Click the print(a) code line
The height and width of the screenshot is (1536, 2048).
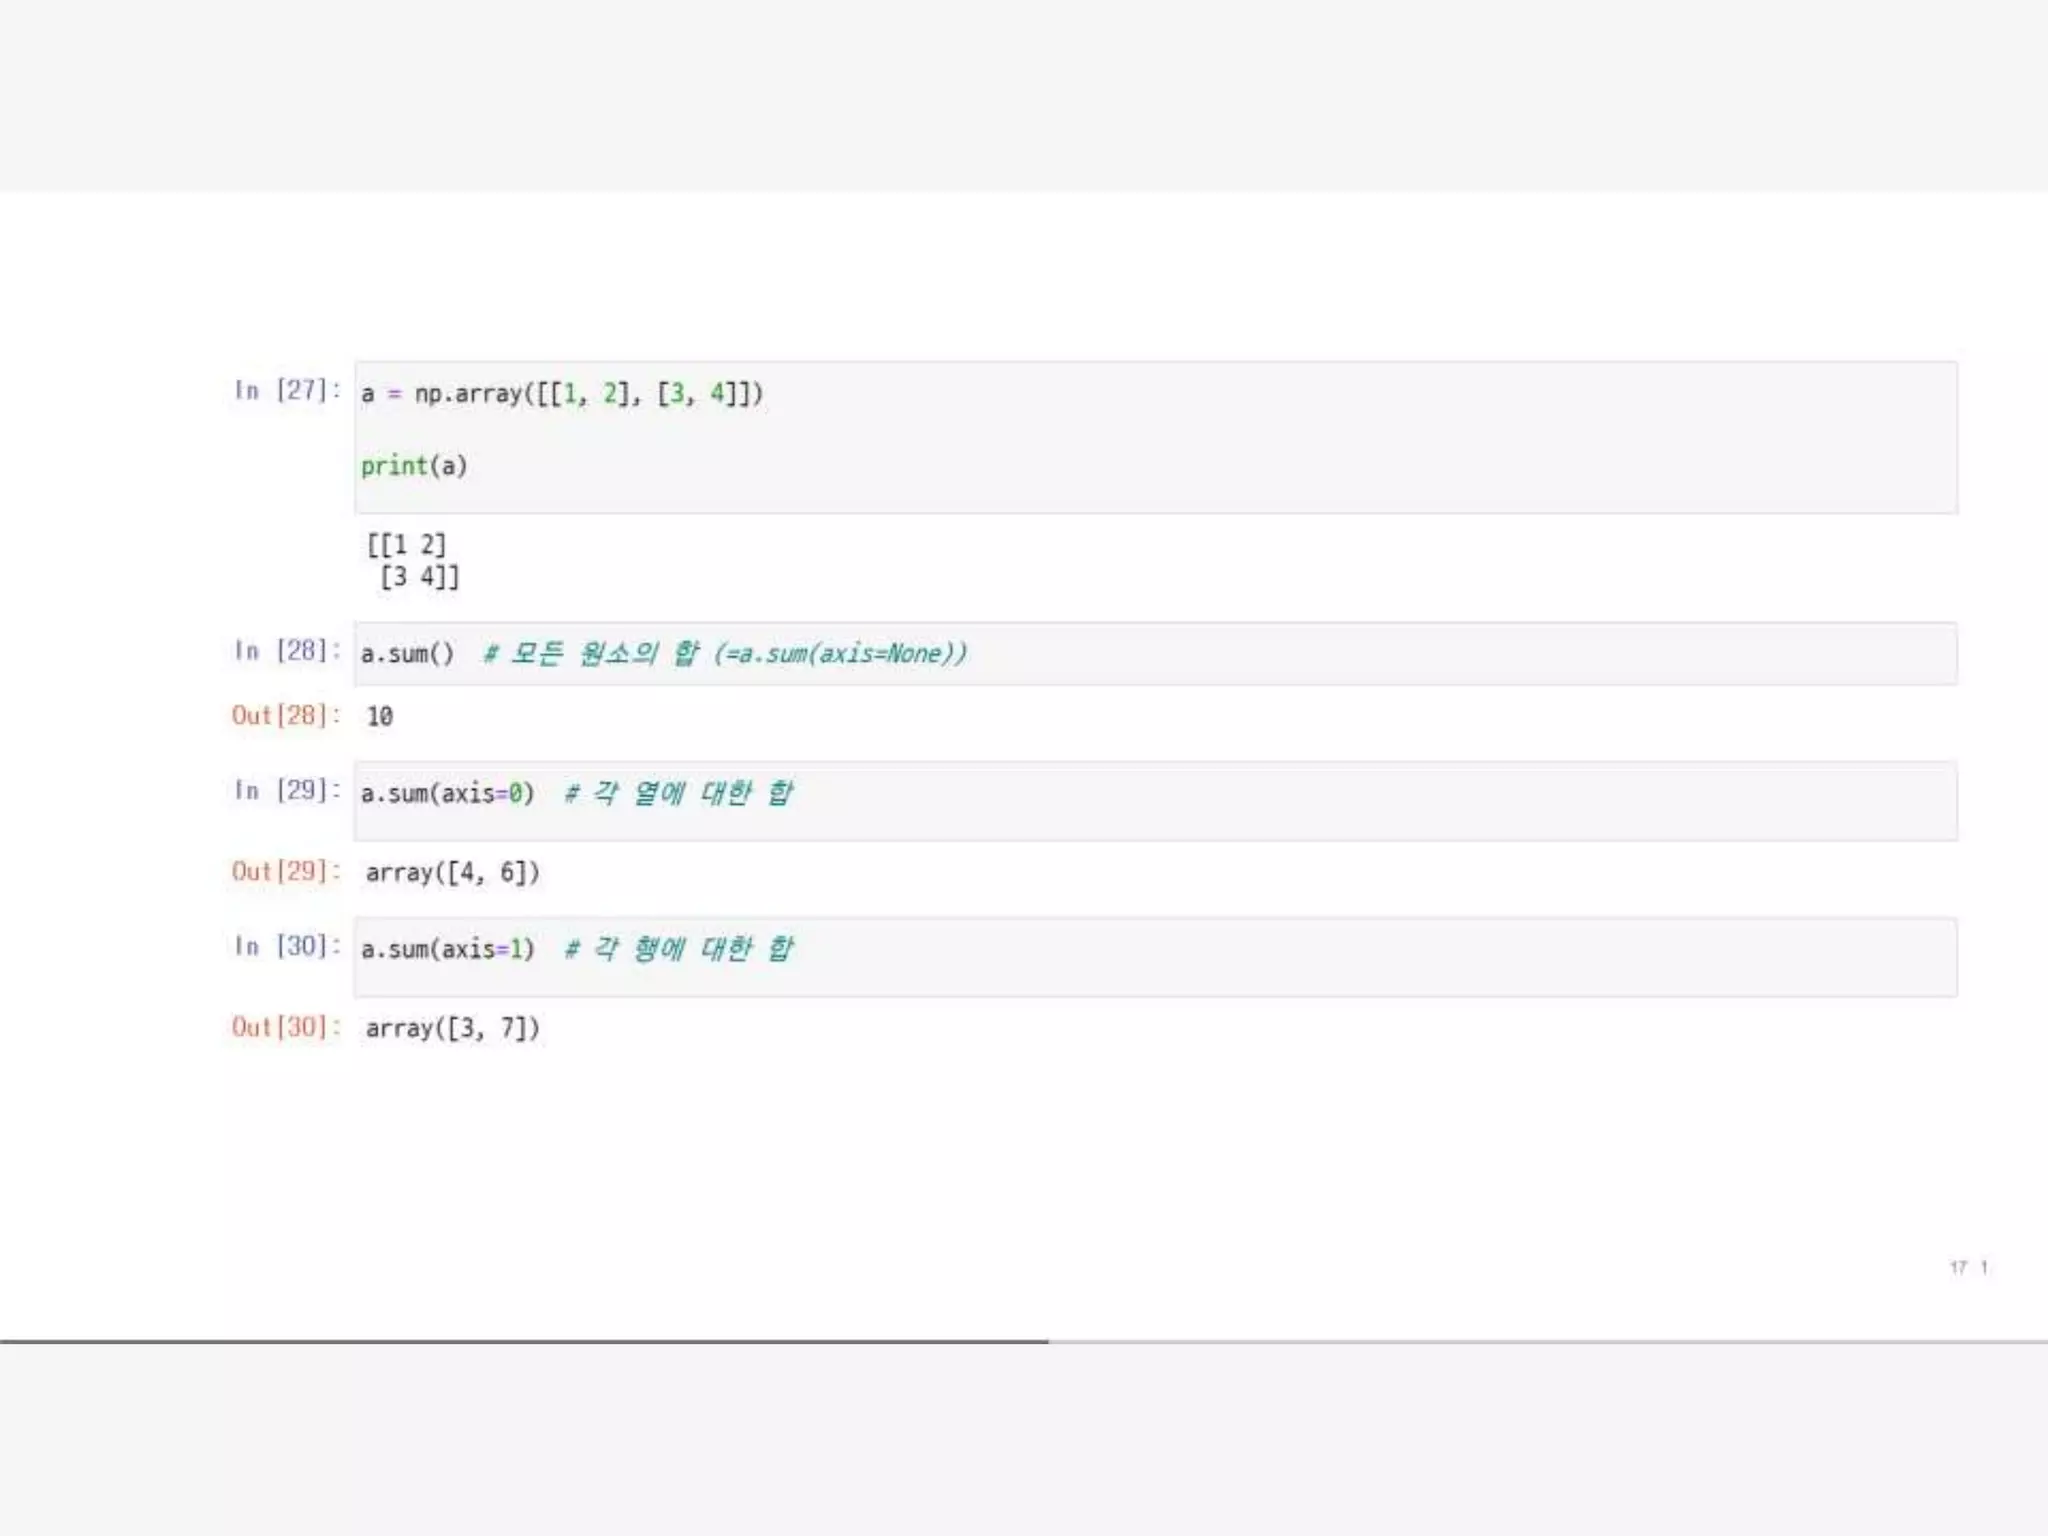coord(414,466)
